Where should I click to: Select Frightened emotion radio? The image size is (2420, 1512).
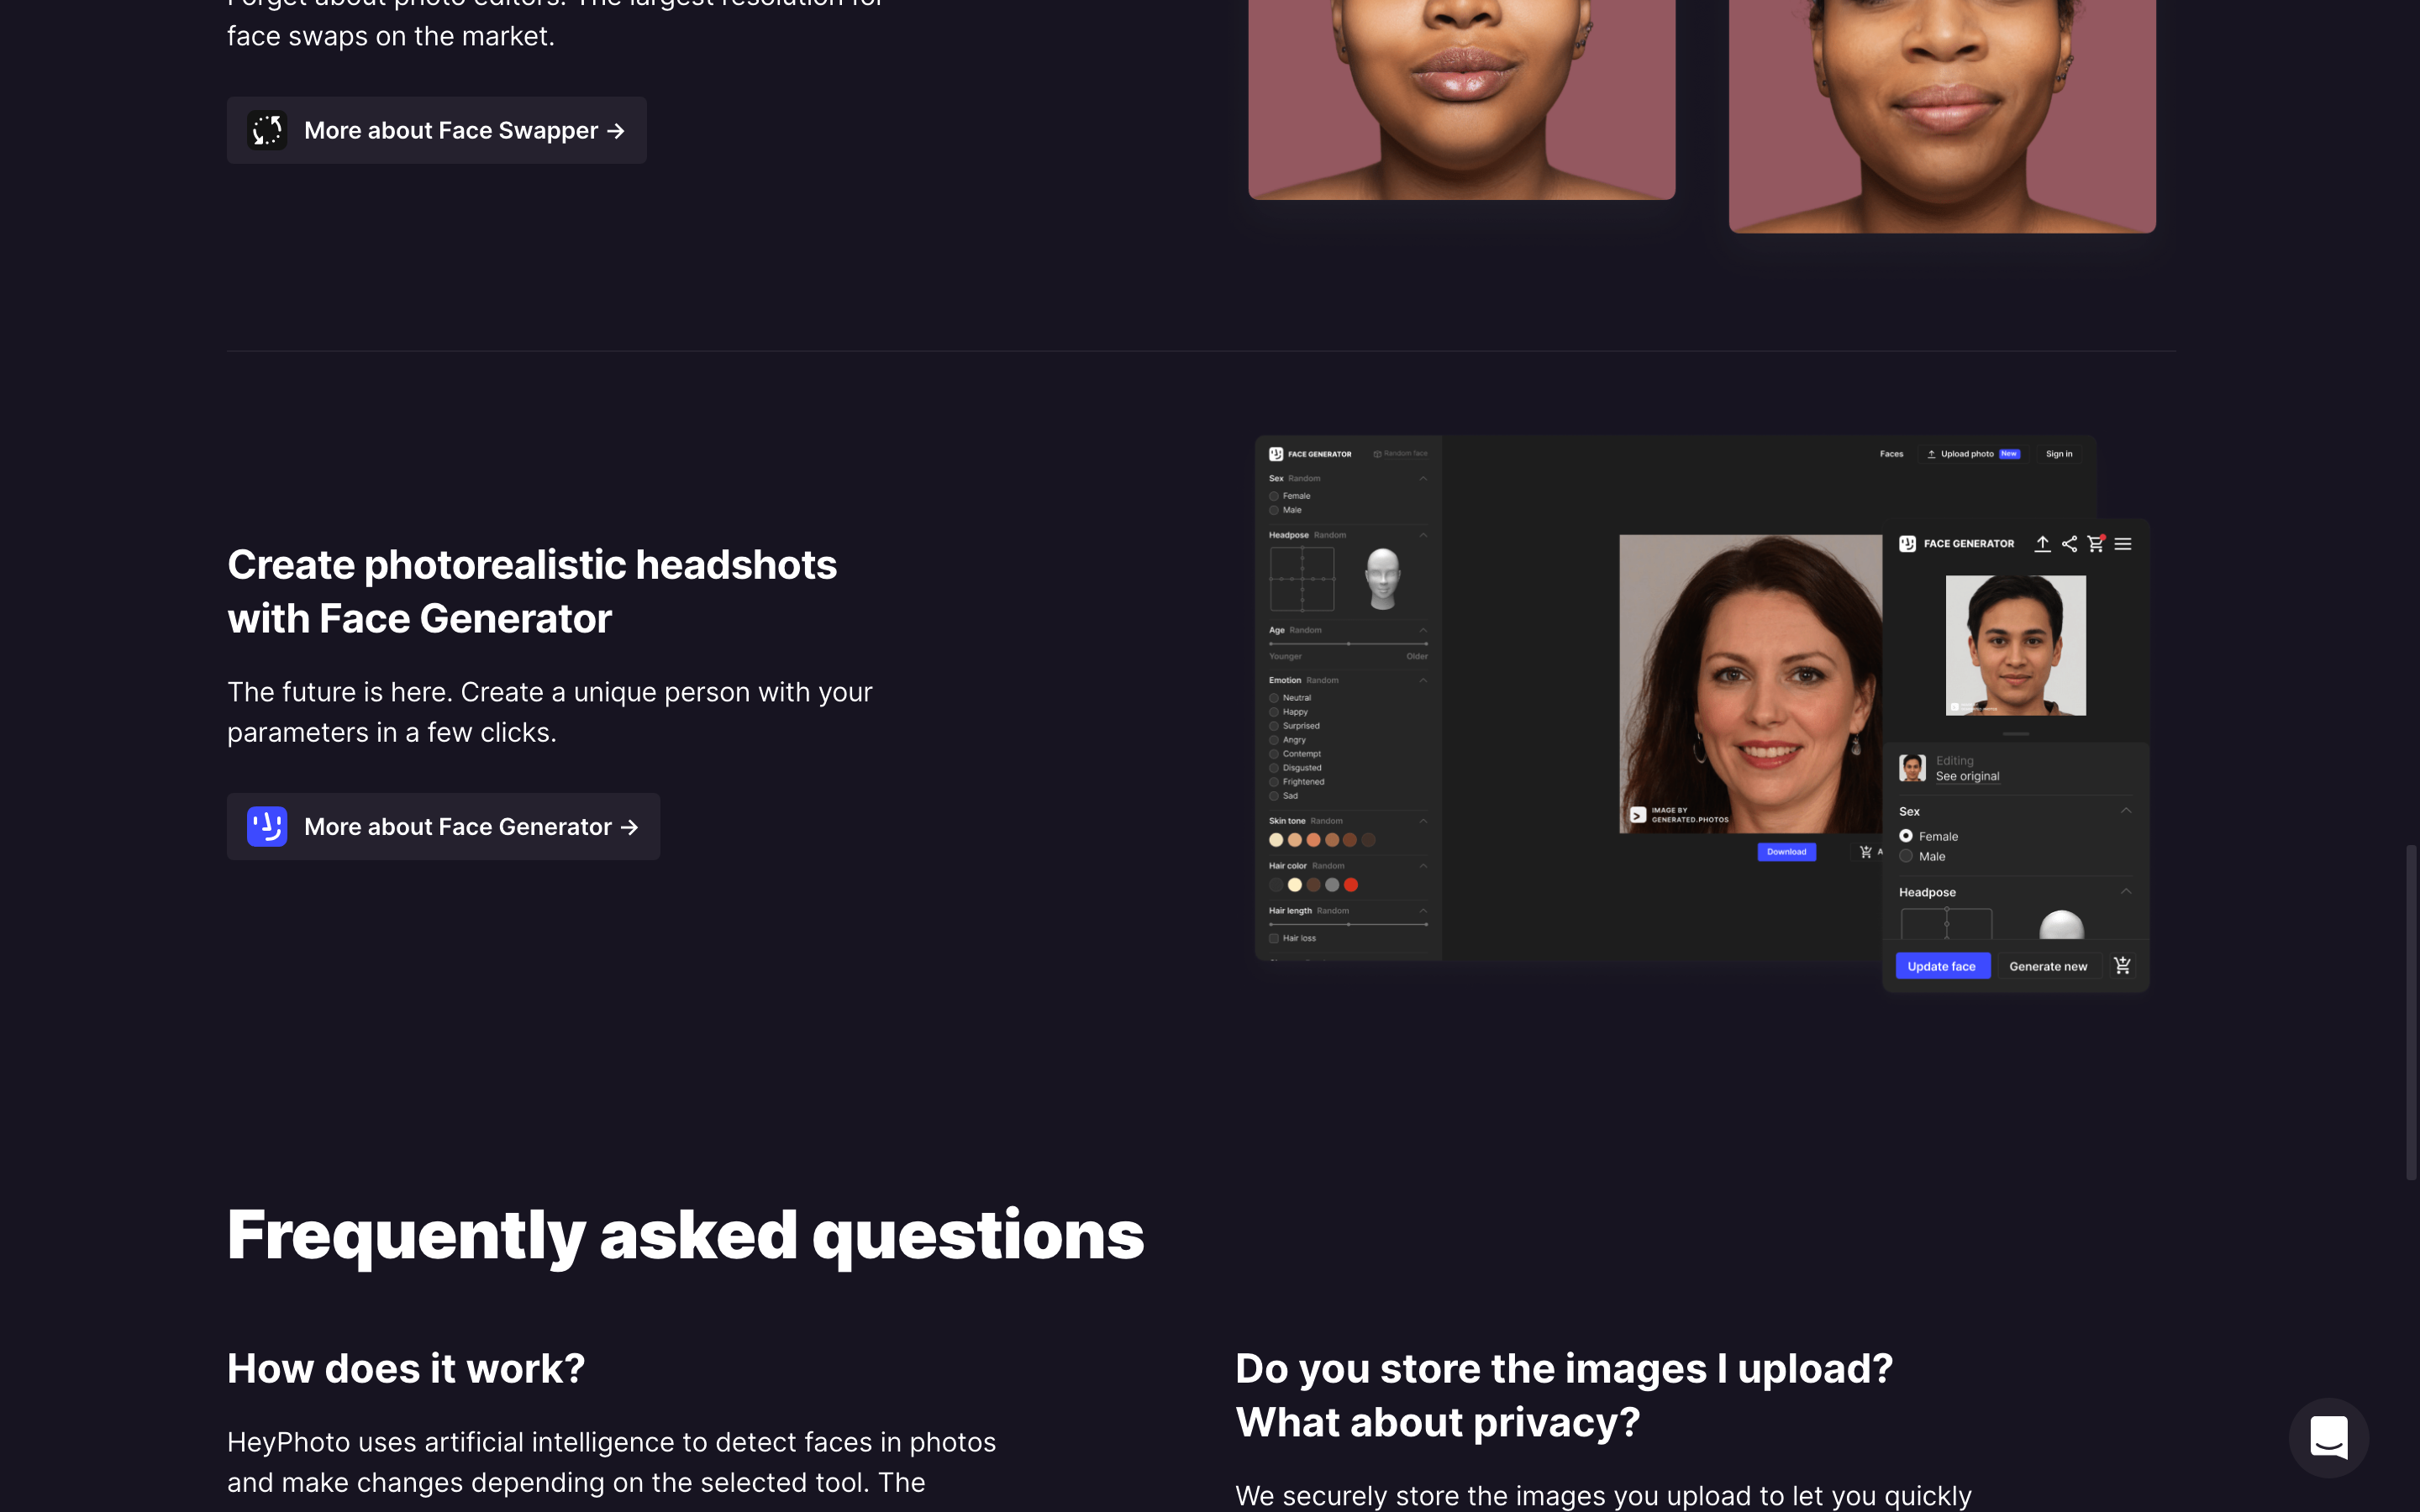1274,782
